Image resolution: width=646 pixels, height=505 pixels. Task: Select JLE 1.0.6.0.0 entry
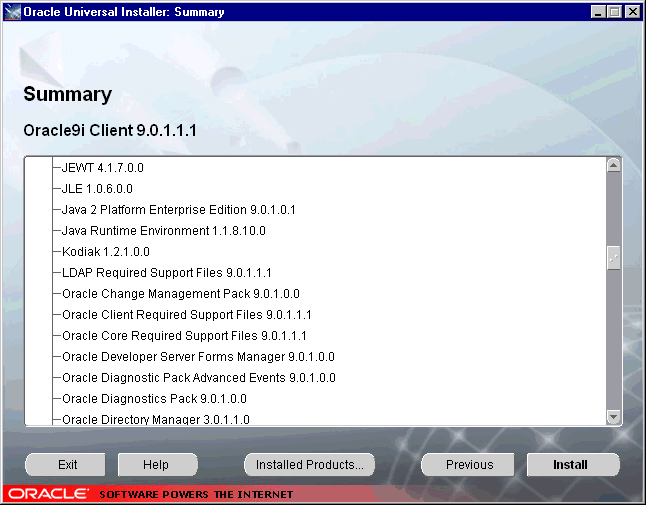[x=97, y=189]
